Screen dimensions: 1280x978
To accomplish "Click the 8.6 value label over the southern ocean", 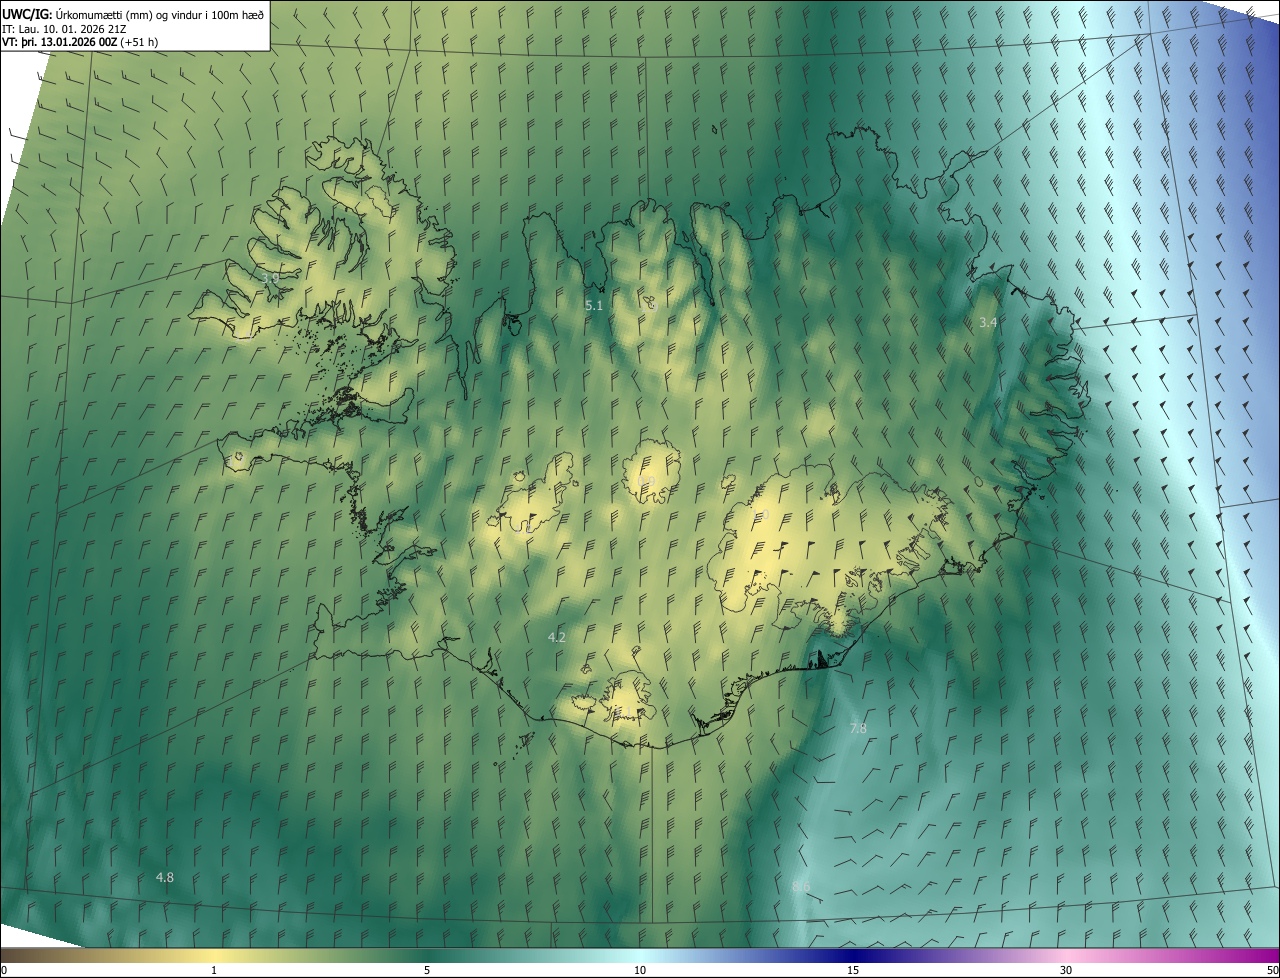I will pos(801,887).
